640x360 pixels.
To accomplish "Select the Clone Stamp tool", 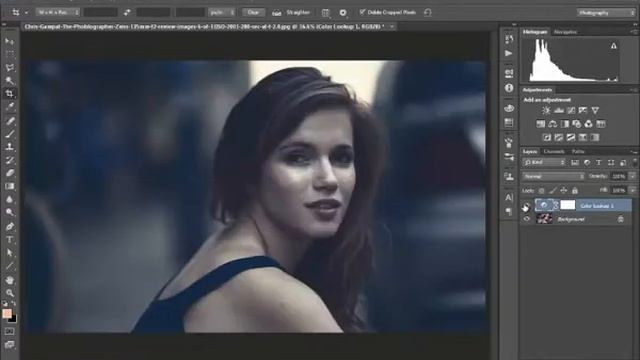I will (x=9, y=147).
